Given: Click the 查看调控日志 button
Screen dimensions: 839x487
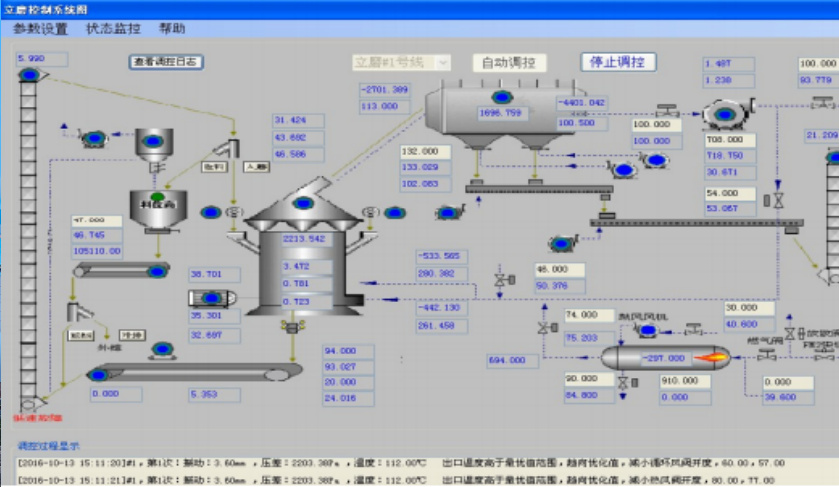Looking at the screenshot, I should point(167,62).
